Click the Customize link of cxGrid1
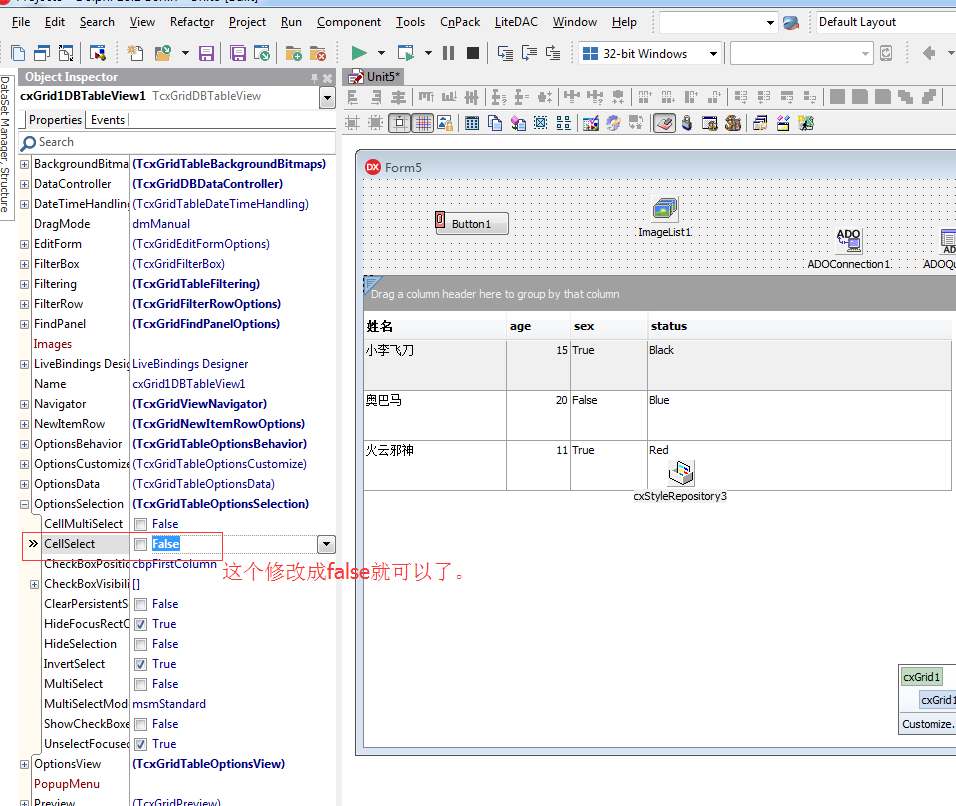This screenshot has width=956, height=806. pyautogui.click(x=929, y=724)
